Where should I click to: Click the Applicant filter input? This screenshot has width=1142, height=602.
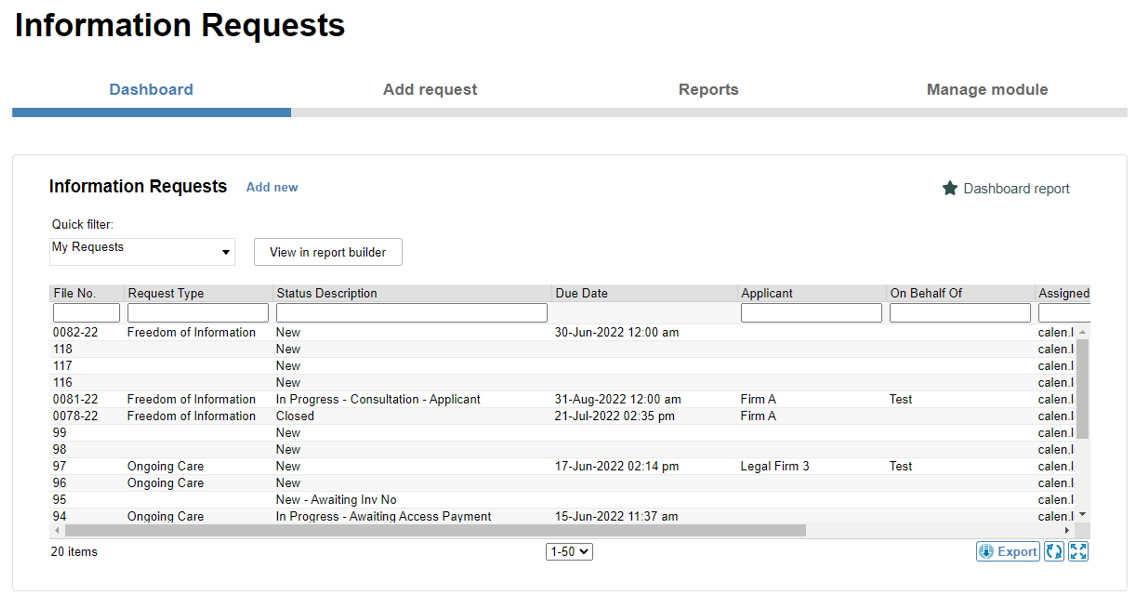tap(811, 313)
